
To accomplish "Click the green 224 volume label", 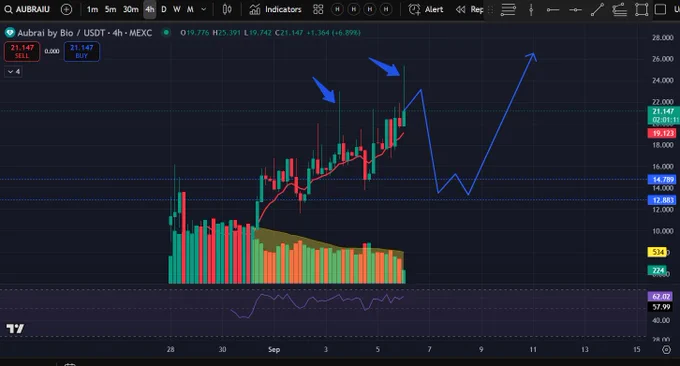I will click(x=657, y=271).
